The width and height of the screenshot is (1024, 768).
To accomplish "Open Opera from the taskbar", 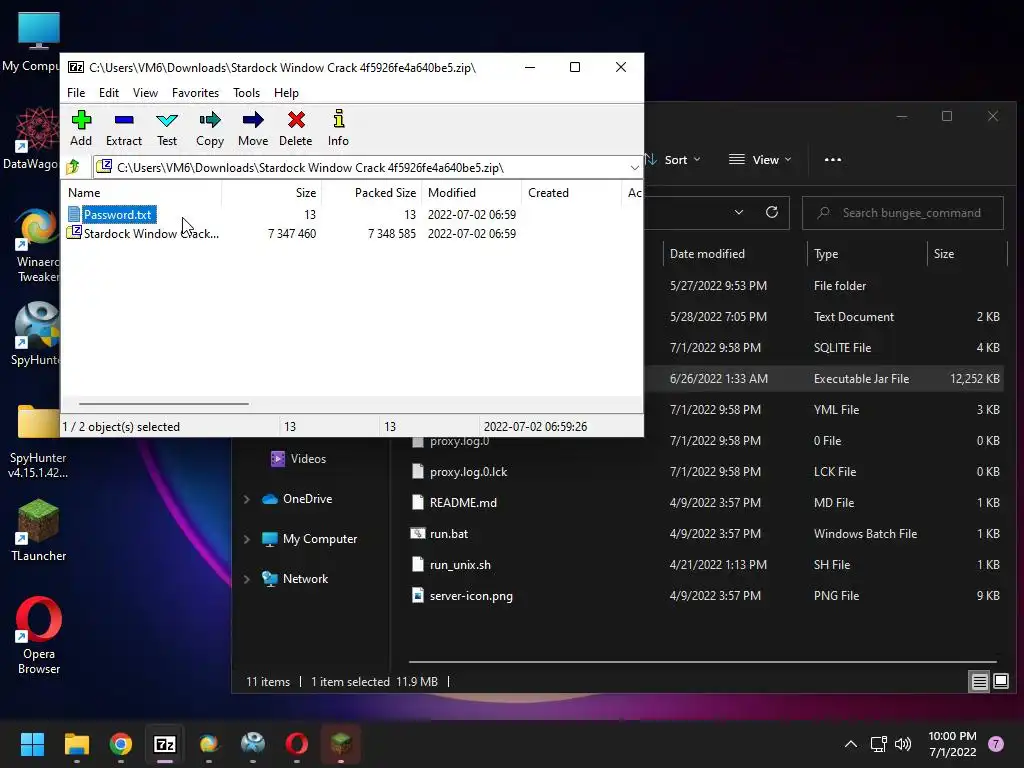I will pyautogui.click(x=296, y=744).
